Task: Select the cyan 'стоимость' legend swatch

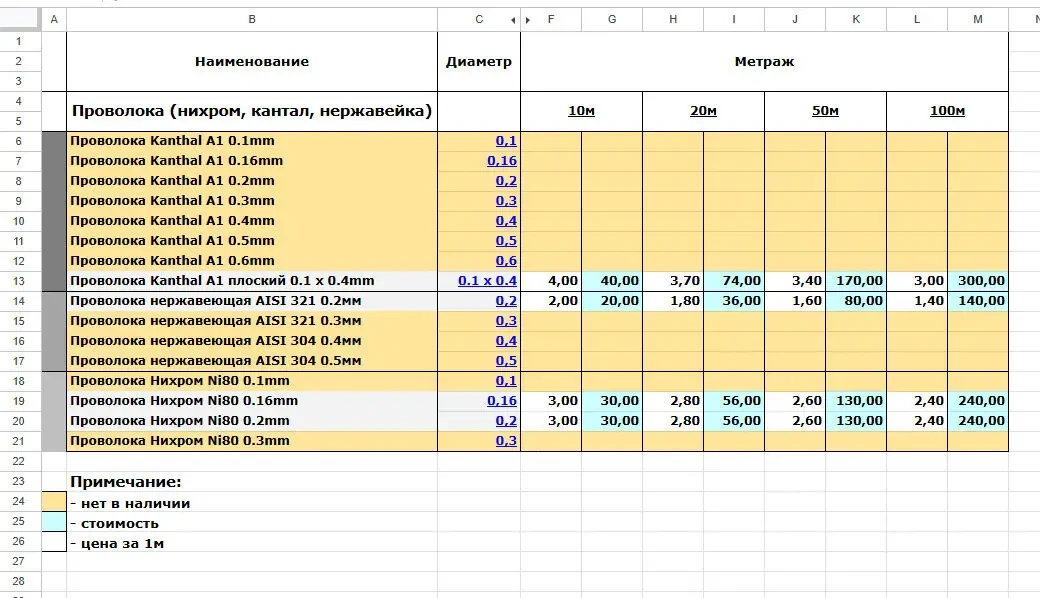Action: point(53,522)
